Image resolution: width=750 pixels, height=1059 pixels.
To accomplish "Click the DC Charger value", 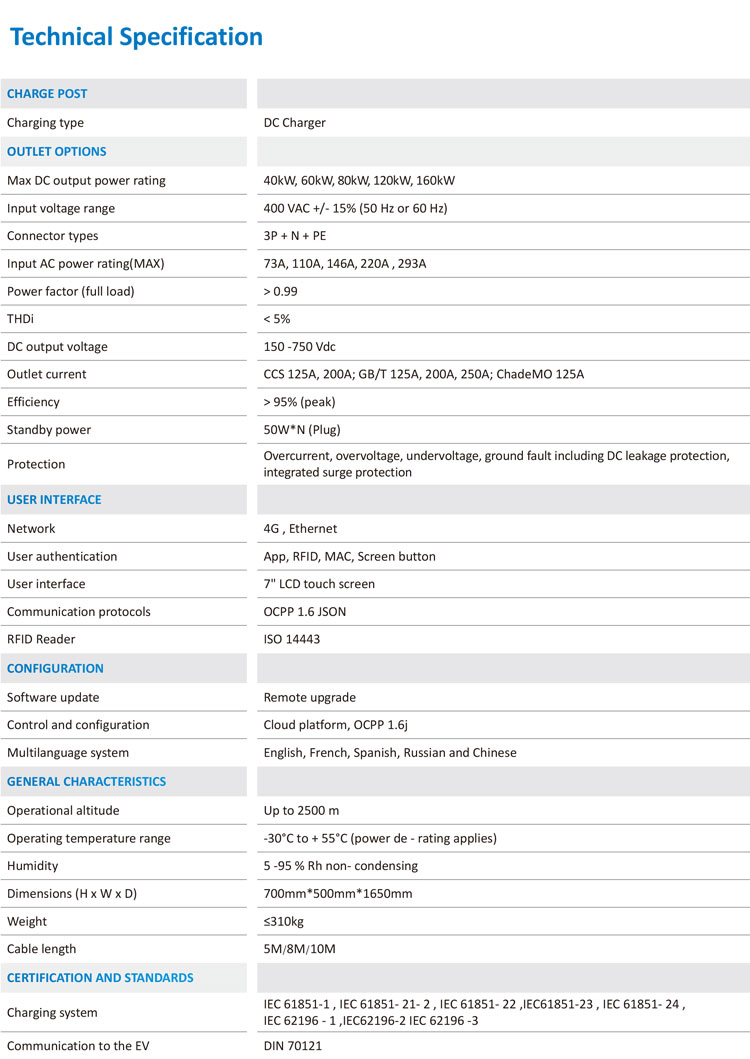I will pos(294,123).
